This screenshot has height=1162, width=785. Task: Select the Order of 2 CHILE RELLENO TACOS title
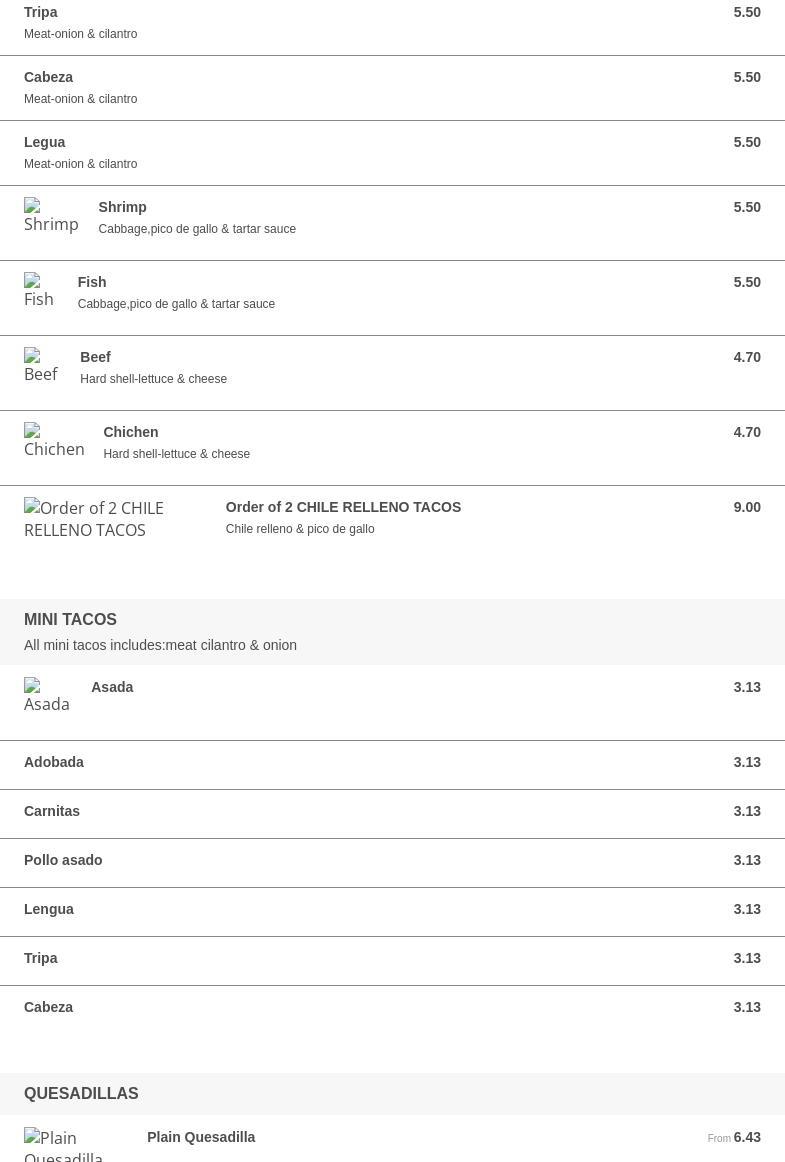point(343,507)
